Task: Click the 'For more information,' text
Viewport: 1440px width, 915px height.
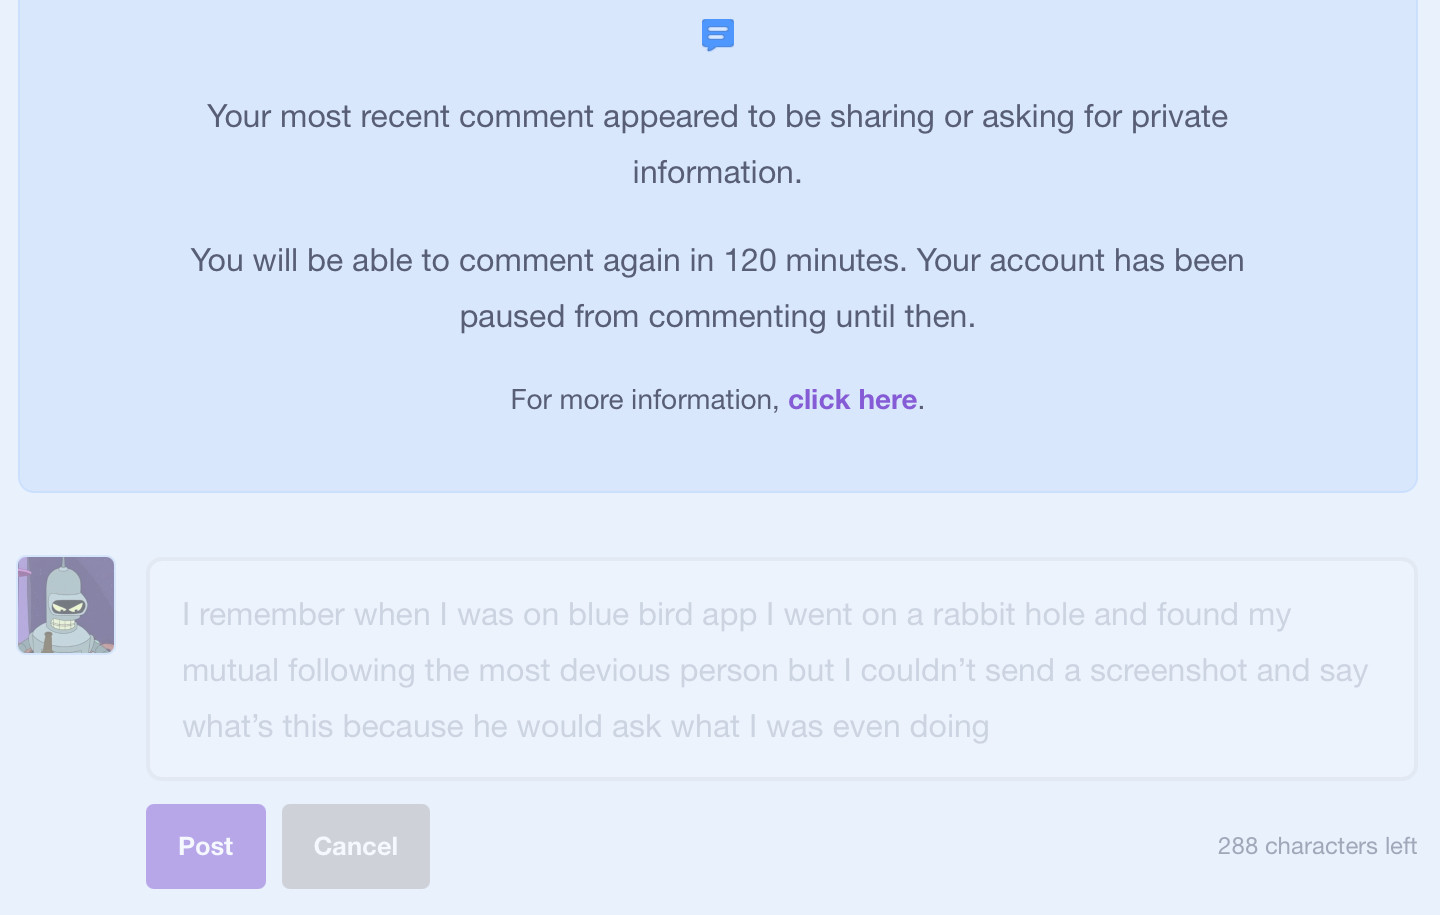Action: 645,400
